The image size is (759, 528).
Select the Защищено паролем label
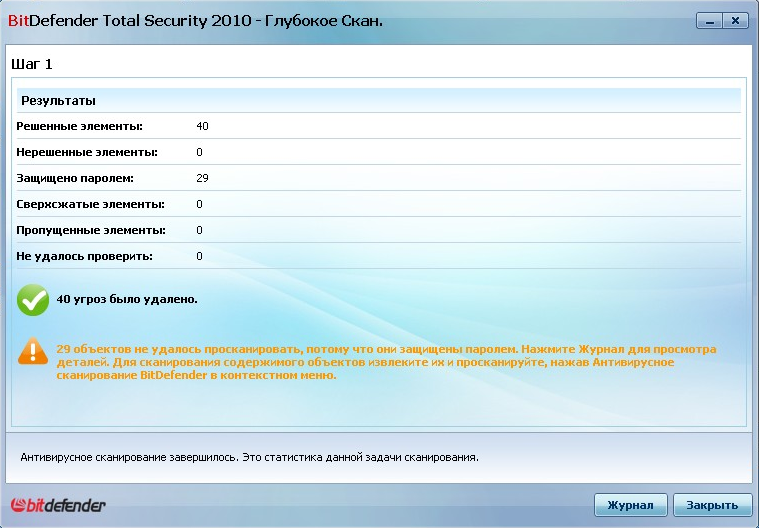75,178
